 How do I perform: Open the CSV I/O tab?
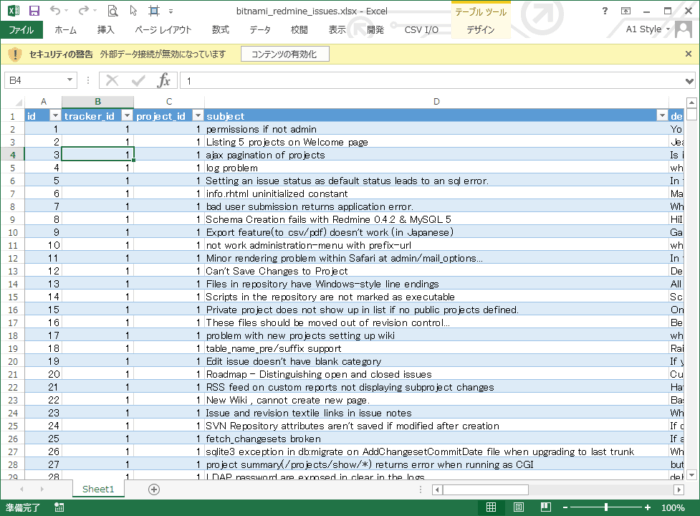tap(421, 30)
